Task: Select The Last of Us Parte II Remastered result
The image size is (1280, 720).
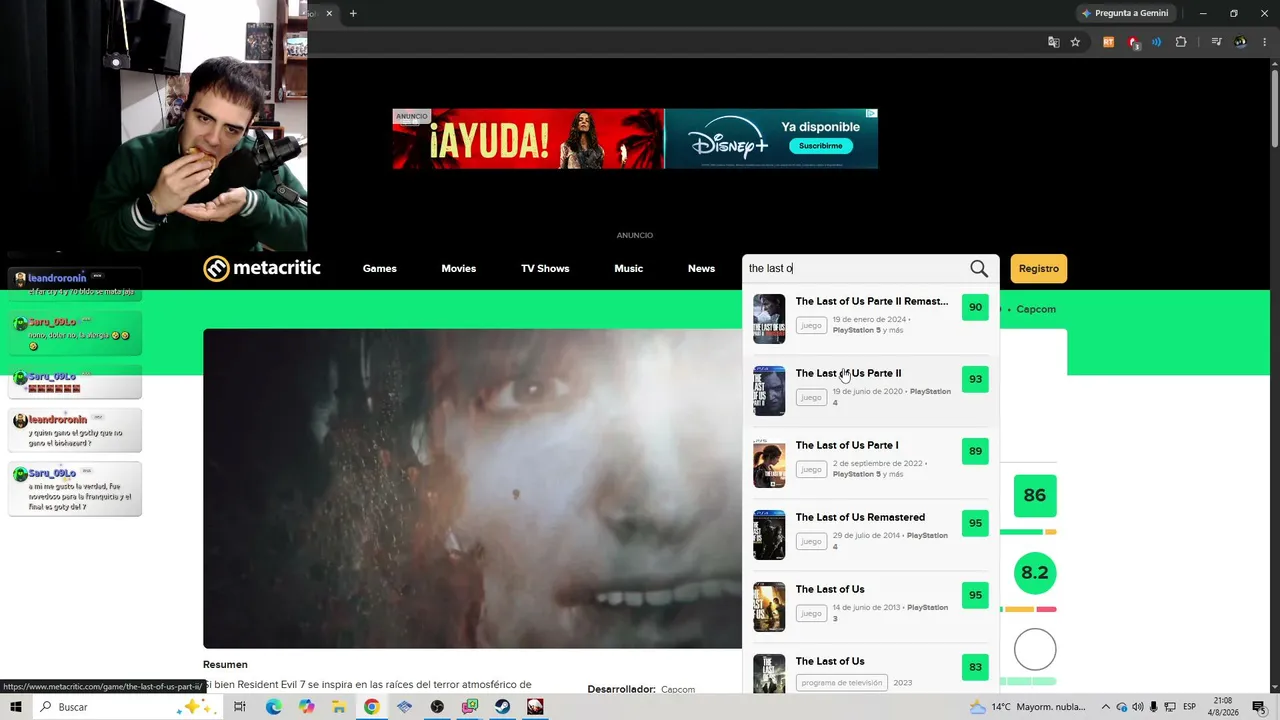Action: (x=870, y=319)
